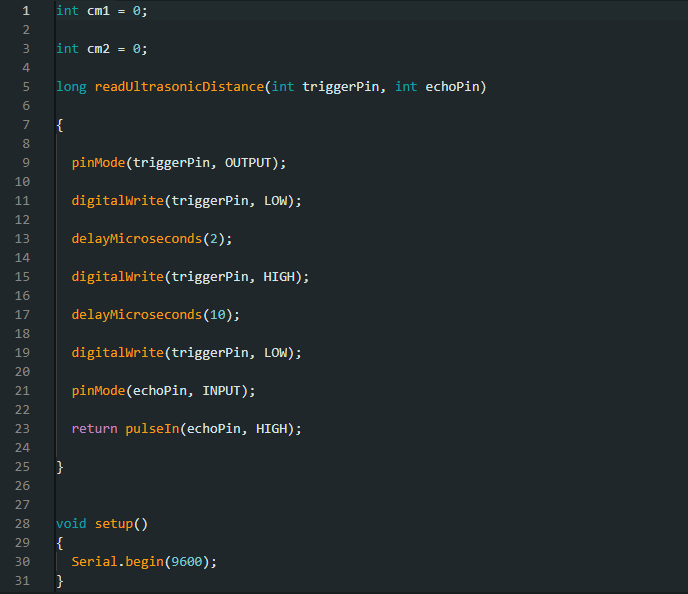688x594 pixels.
Task: Click line number 23 in the gutter
Action: [22, 429]
